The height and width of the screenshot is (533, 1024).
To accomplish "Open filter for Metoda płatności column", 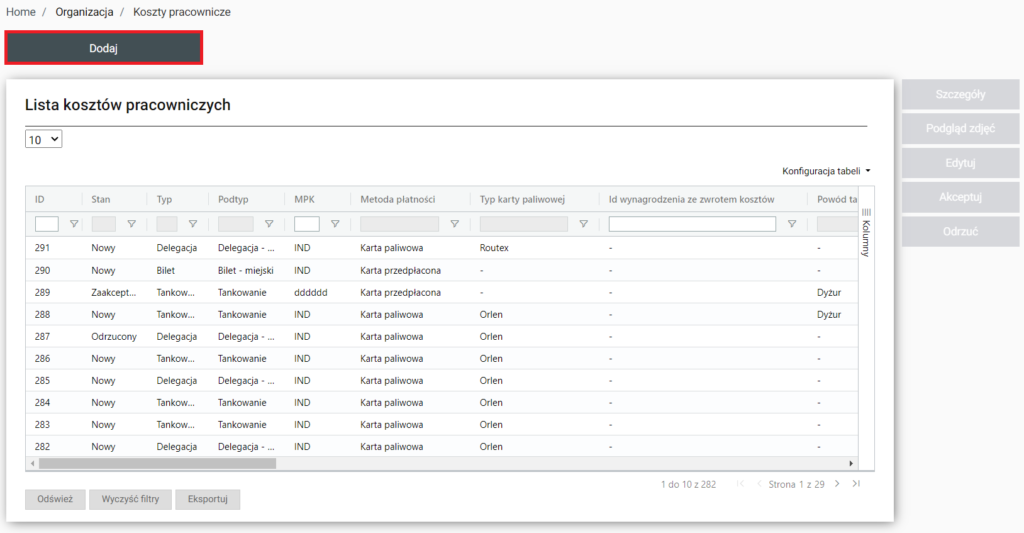I will click(x=454, y=224).
